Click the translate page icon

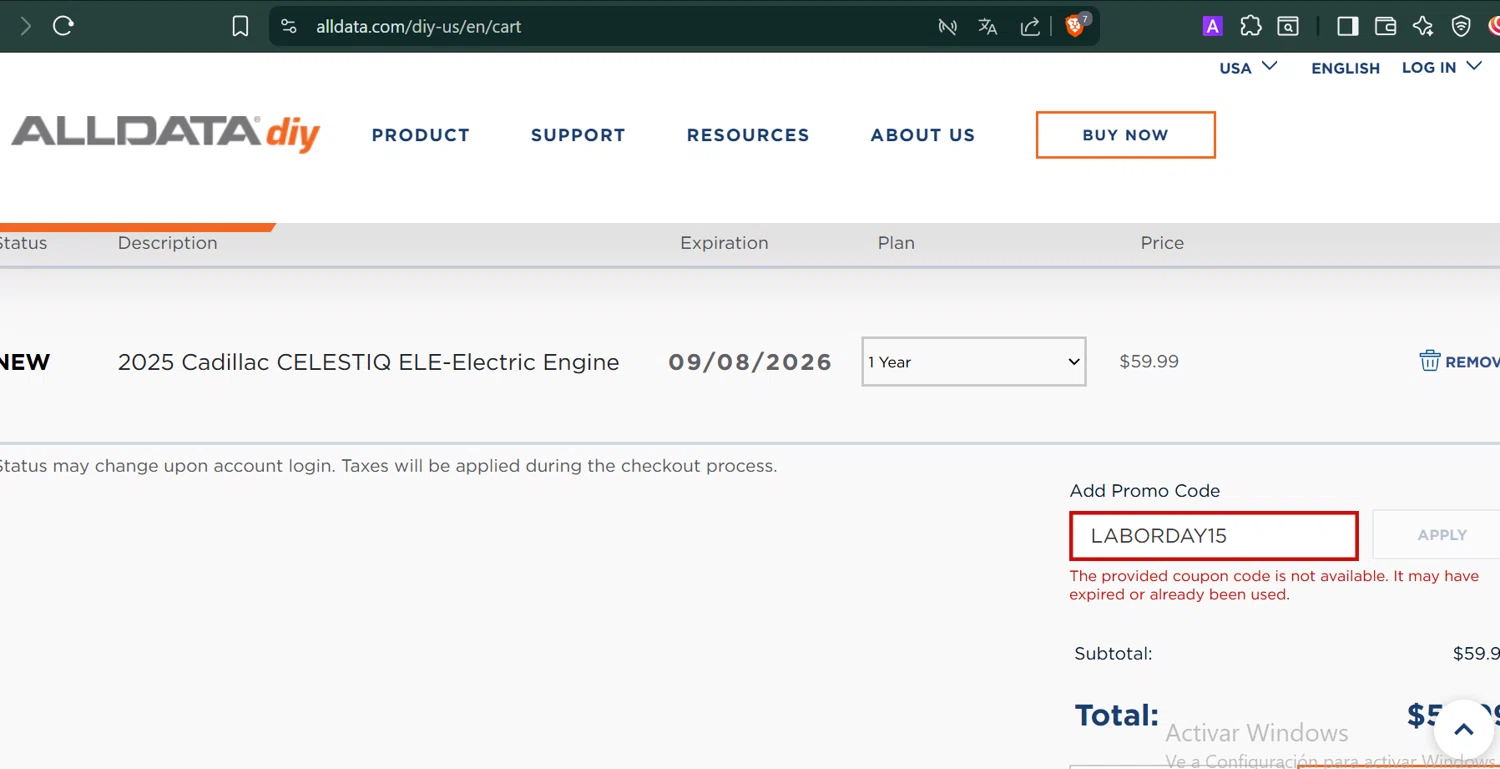pyautogui.click(x=988, y=27)
